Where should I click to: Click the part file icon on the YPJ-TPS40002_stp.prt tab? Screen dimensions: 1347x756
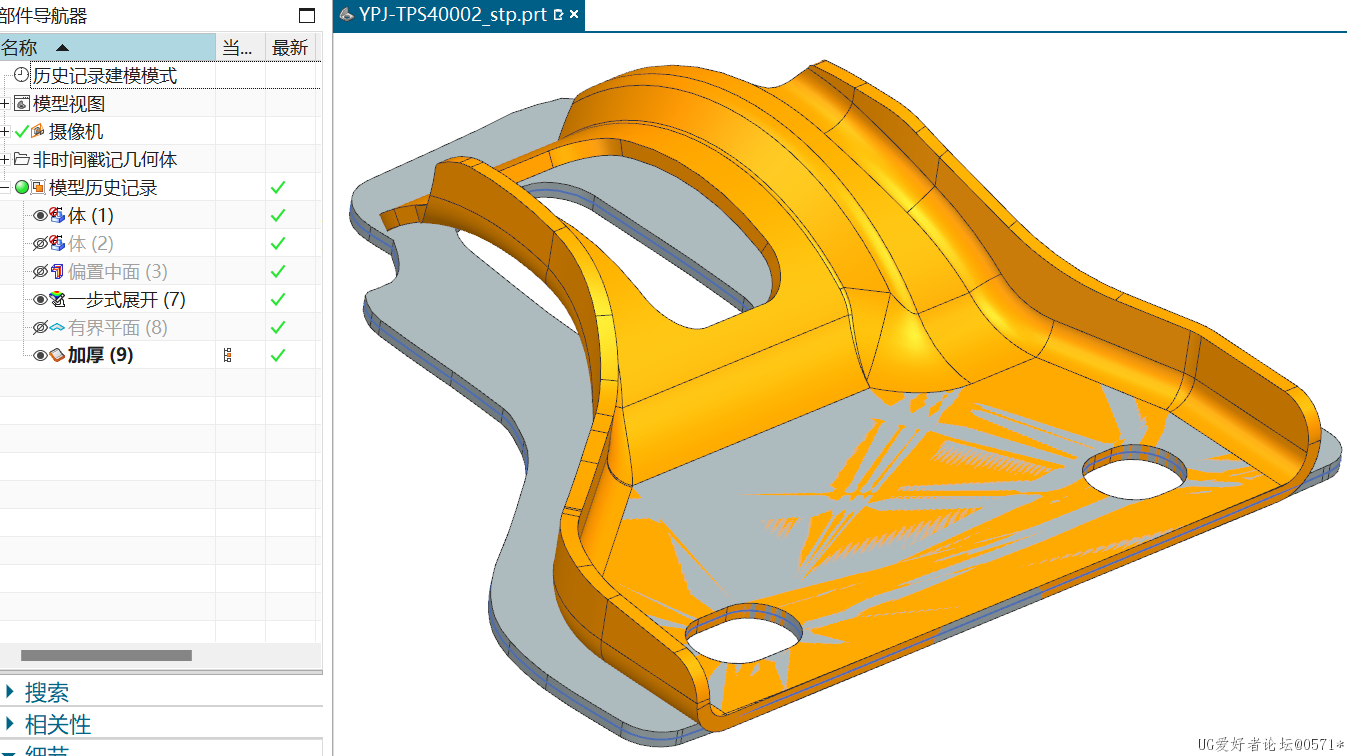click(x=347, y=15)
